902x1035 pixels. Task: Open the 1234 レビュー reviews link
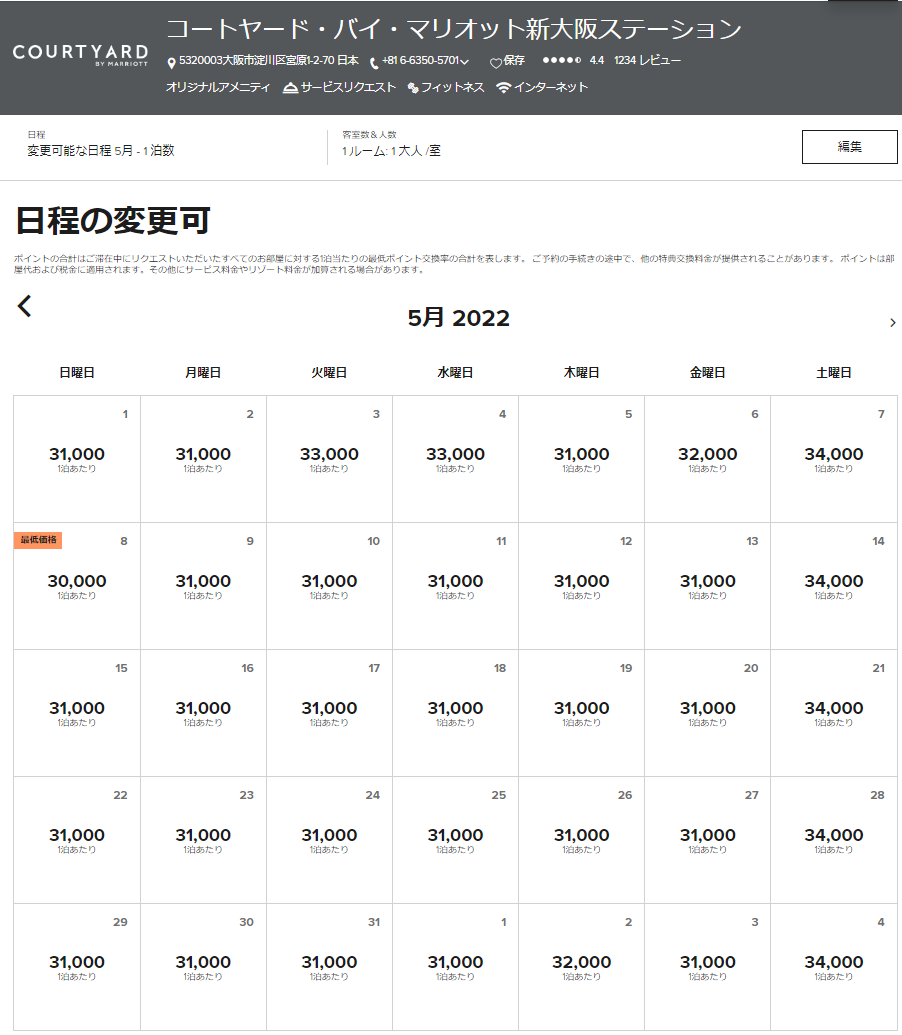(x=647, y=61)
